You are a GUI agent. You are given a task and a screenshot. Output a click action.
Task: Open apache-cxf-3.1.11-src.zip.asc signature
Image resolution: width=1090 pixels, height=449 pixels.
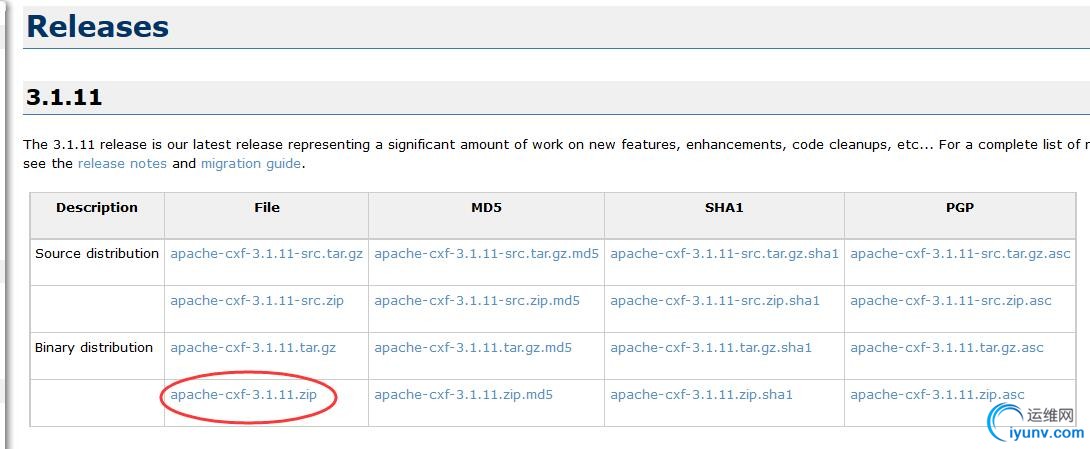click(x=951, y=301)
